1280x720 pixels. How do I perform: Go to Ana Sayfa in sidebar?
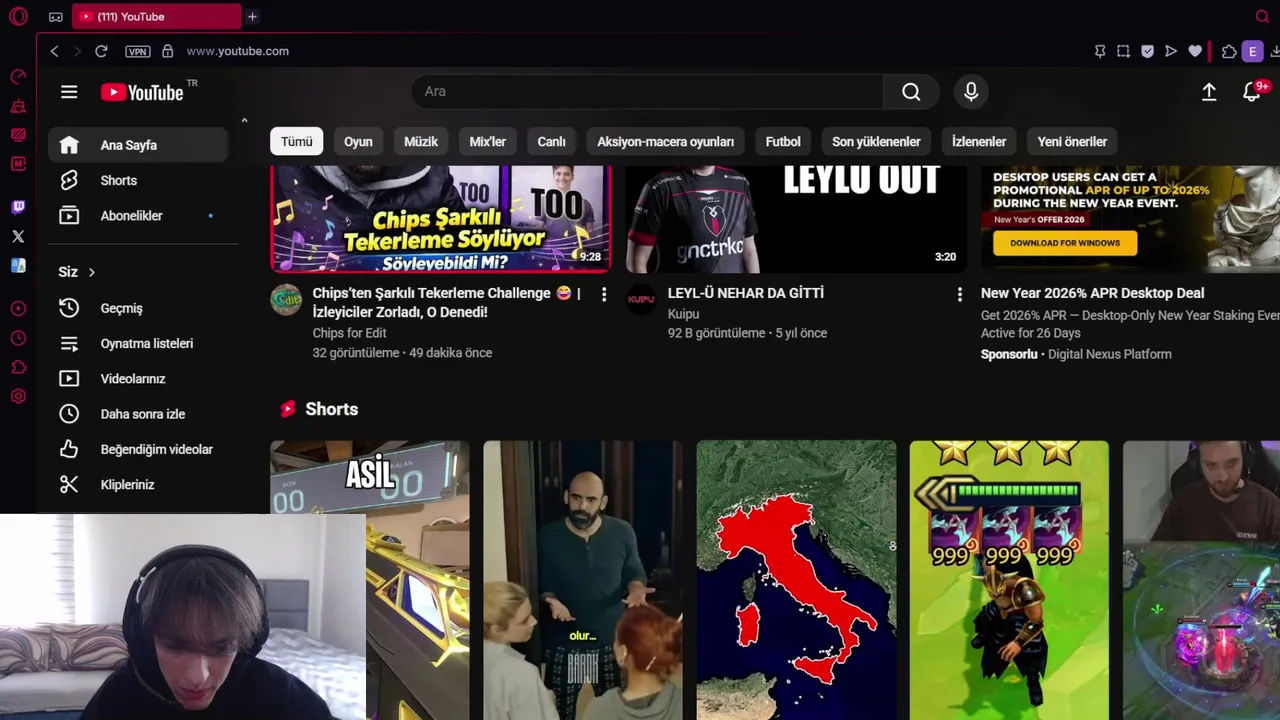click(138, 145)
